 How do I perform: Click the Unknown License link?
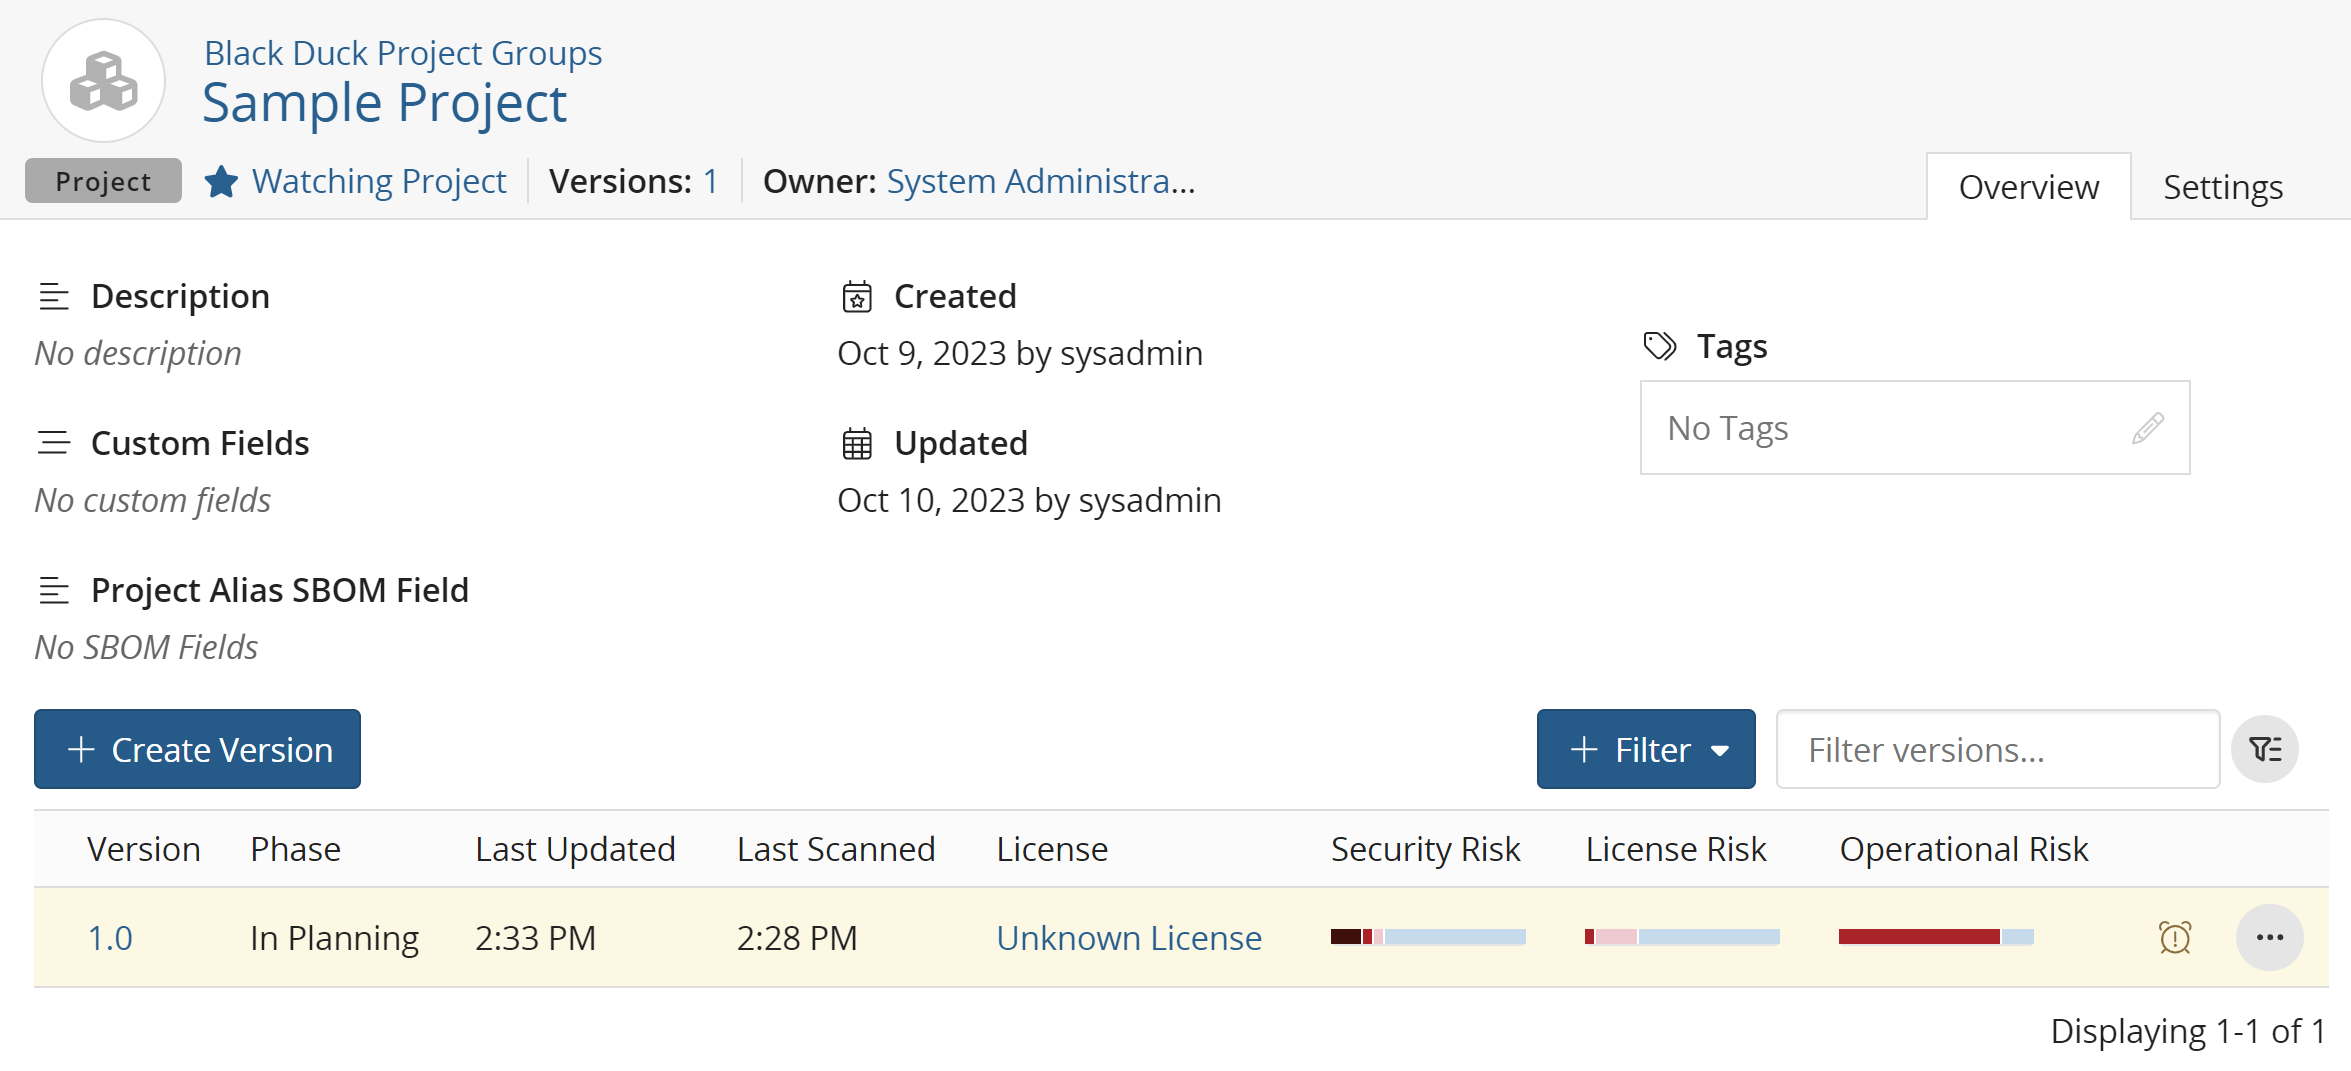1129,938
